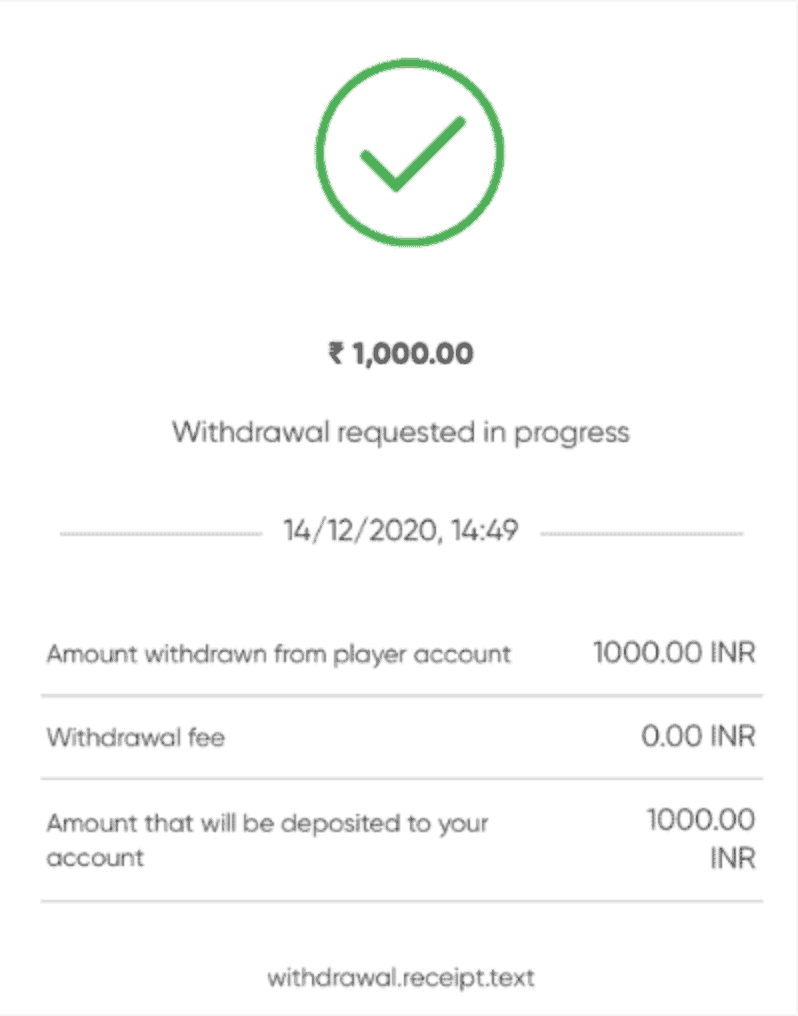Click the INR currency under deposited amount
Image resolution: width=798 pixels, height=1016 pixels.
733,859
